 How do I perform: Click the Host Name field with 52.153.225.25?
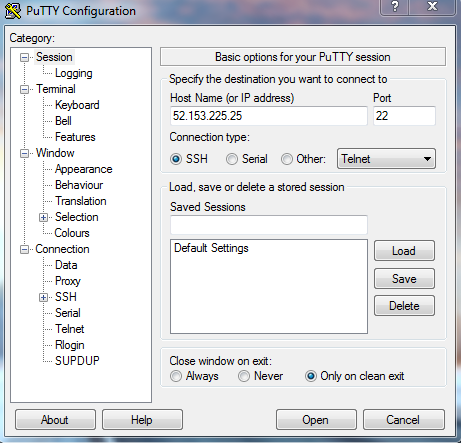click(269, 116)
